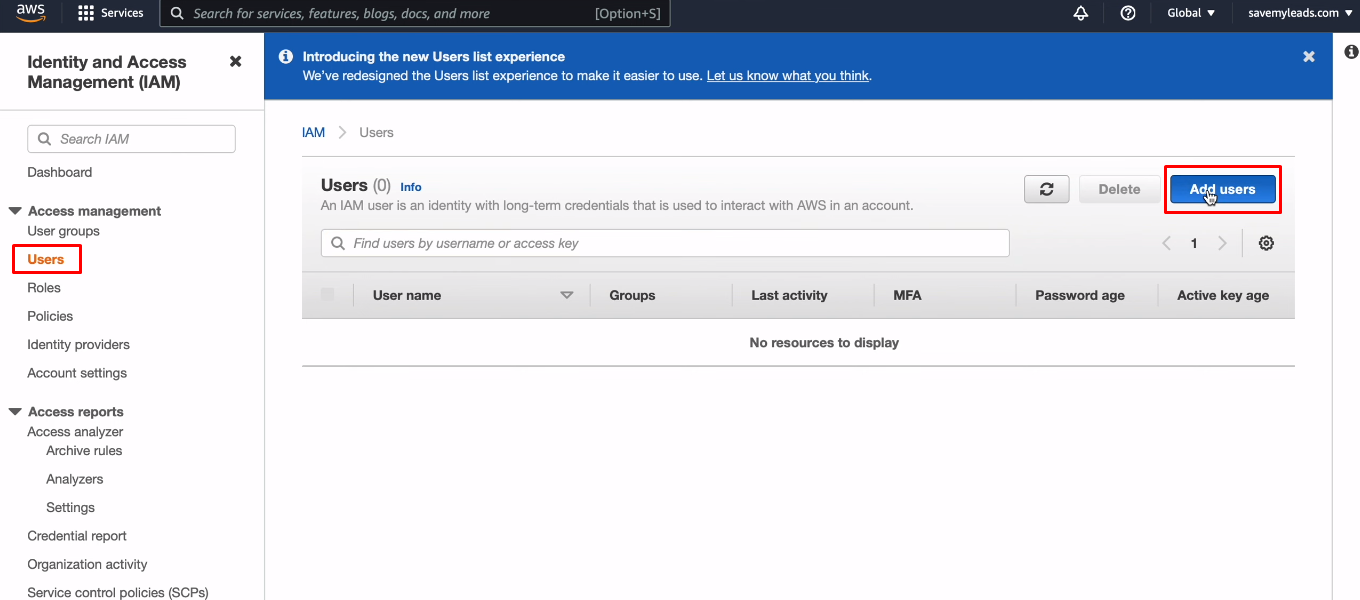
Task: Open User groups in the sidebar
Action: pos(64,231)
